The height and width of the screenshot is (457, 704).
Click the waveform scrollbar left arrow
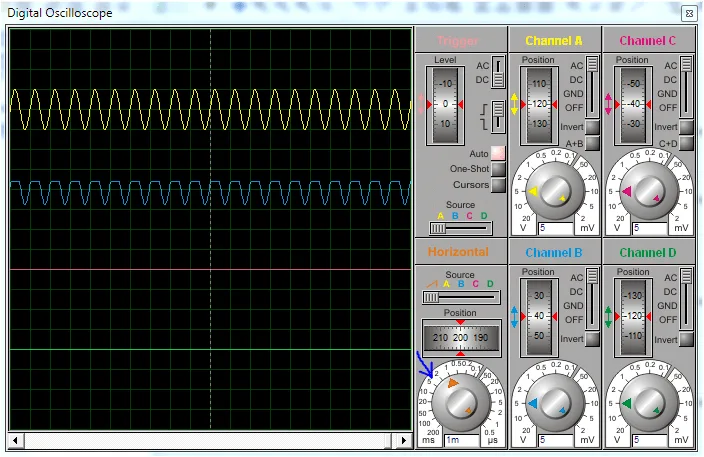(16, 440)
